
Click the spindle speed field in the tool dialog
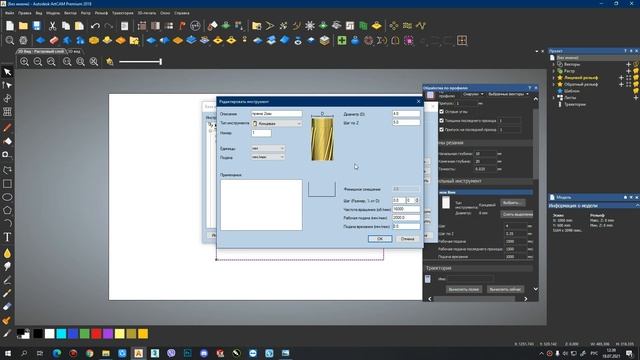click(406, 209)
